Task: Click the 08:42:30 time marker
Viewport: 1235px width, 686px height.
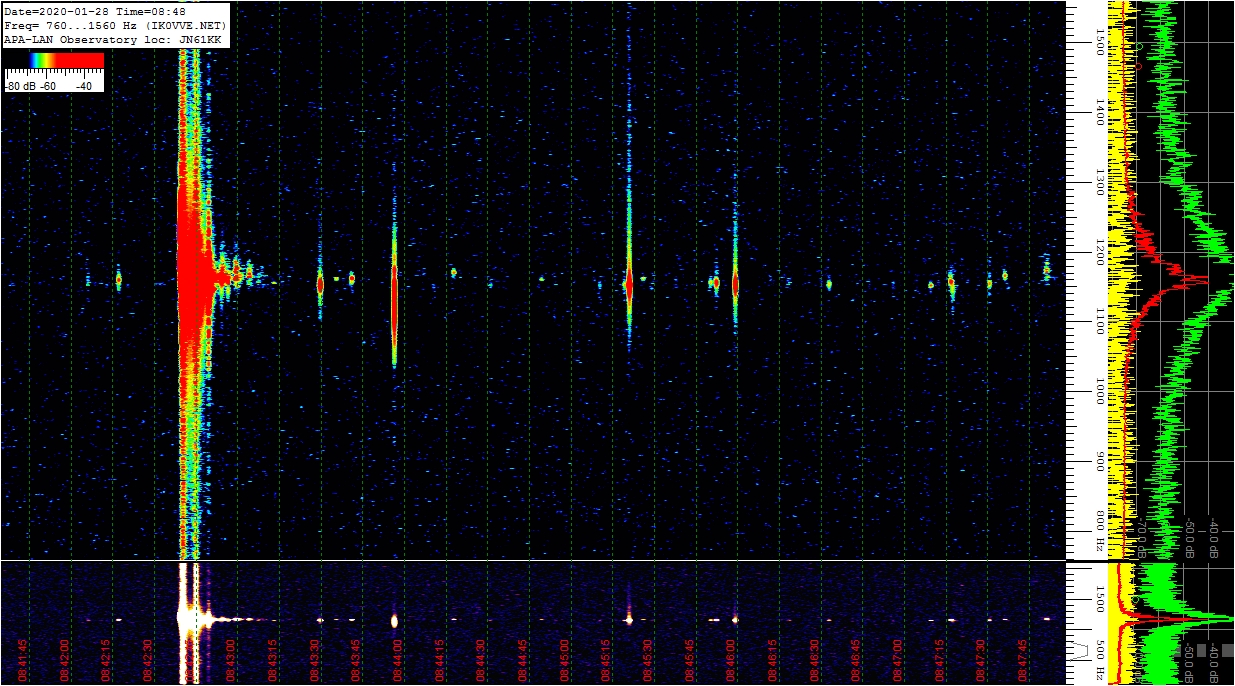Action: (147, 660)
